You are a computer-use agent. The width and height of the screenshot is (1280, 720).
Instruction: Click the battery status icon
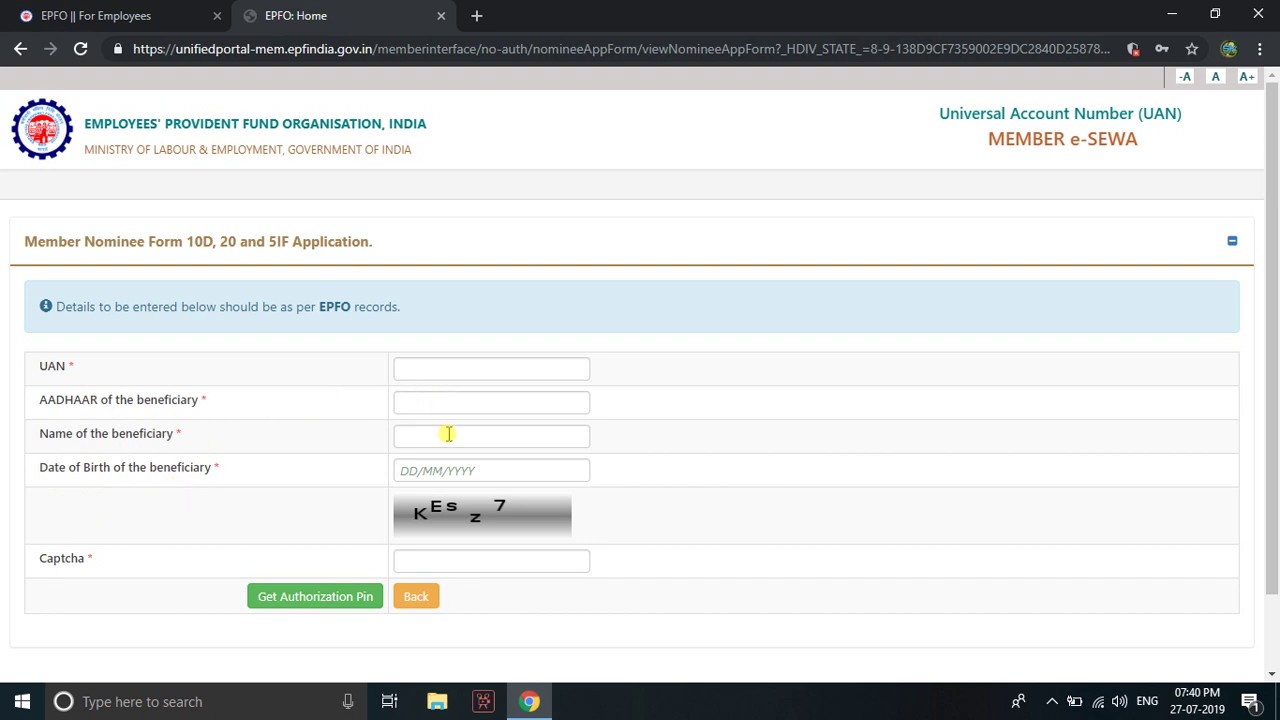coord(1074,701)
